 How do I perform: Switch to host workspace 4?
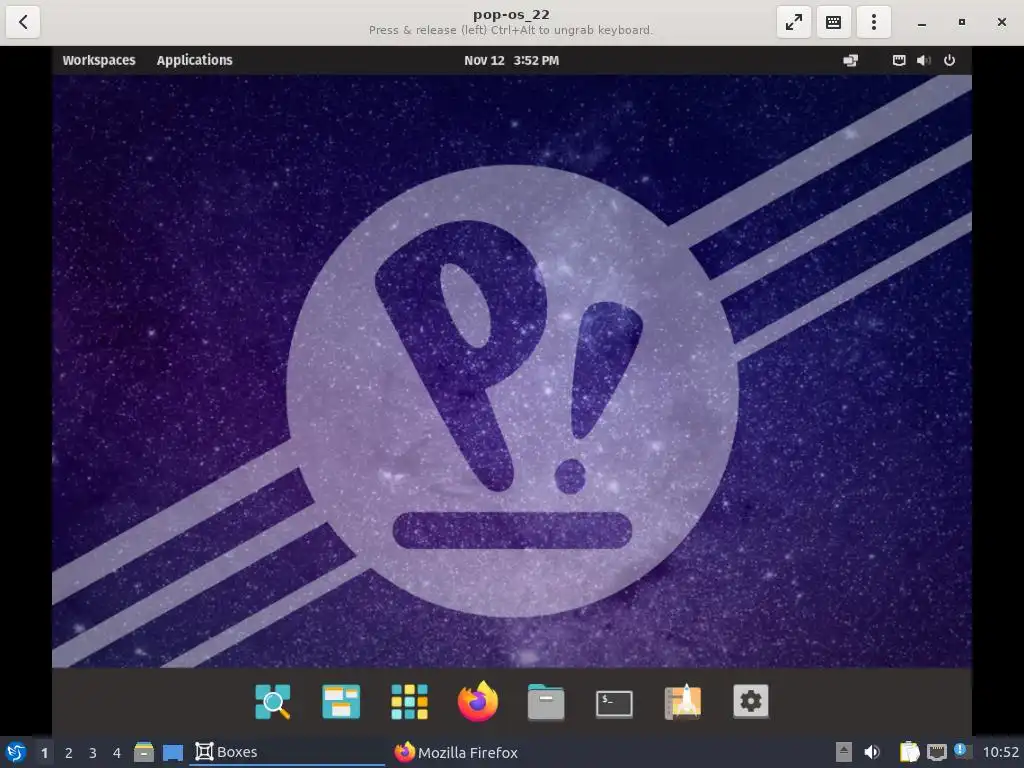point(117,753)
